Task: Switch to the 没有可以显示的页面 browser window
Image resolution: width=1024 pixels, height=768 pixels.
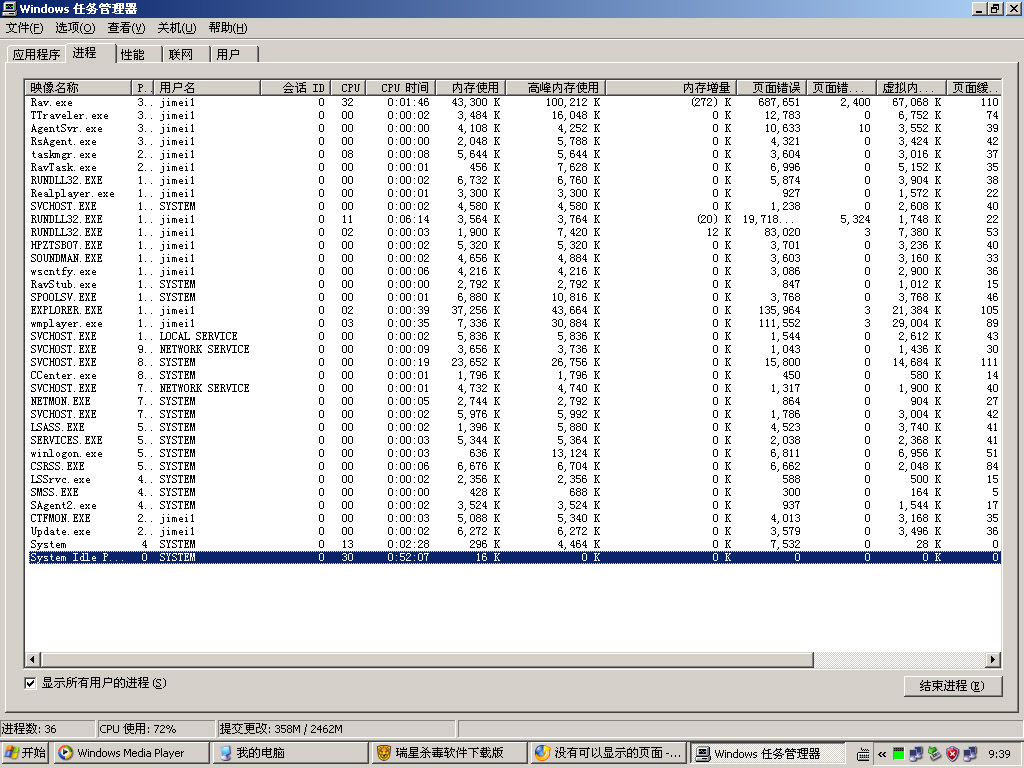Action: point(609,753)
